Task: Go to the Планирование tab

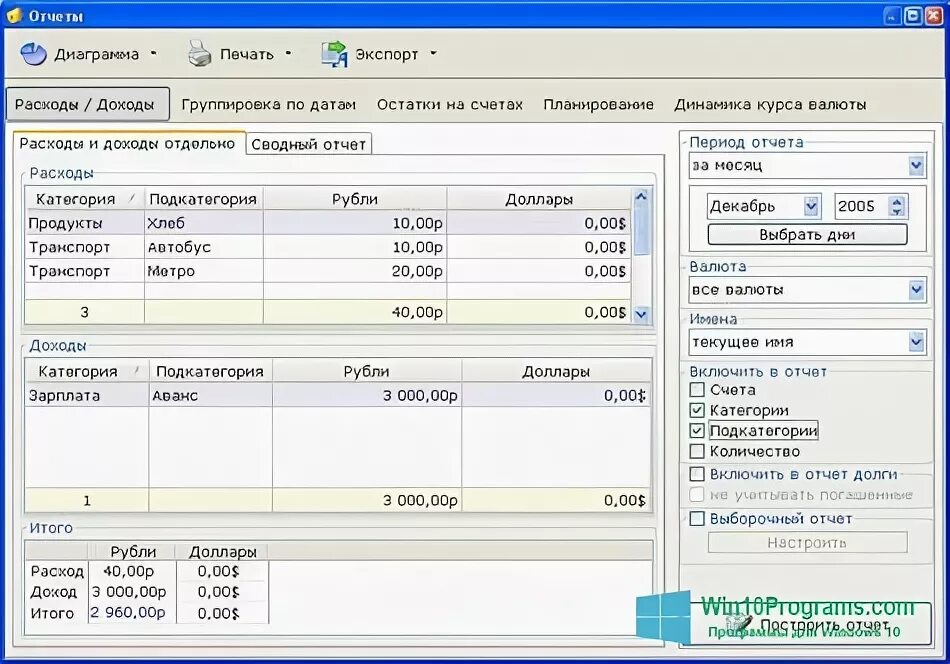Action: pyautogui.click(x=598, y=104)
